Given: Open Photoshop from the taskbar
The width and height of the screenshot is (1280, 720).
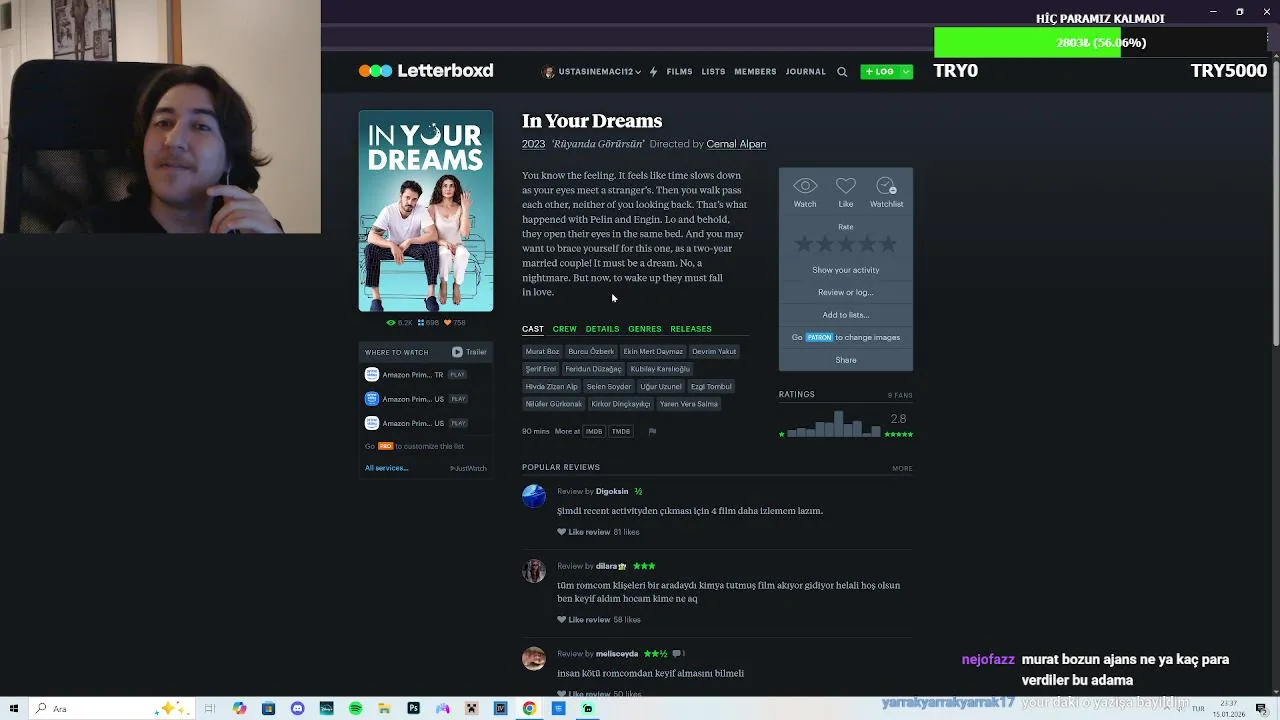Looking at the screenshot, I should pyautogui.click(x=413, y=708).
